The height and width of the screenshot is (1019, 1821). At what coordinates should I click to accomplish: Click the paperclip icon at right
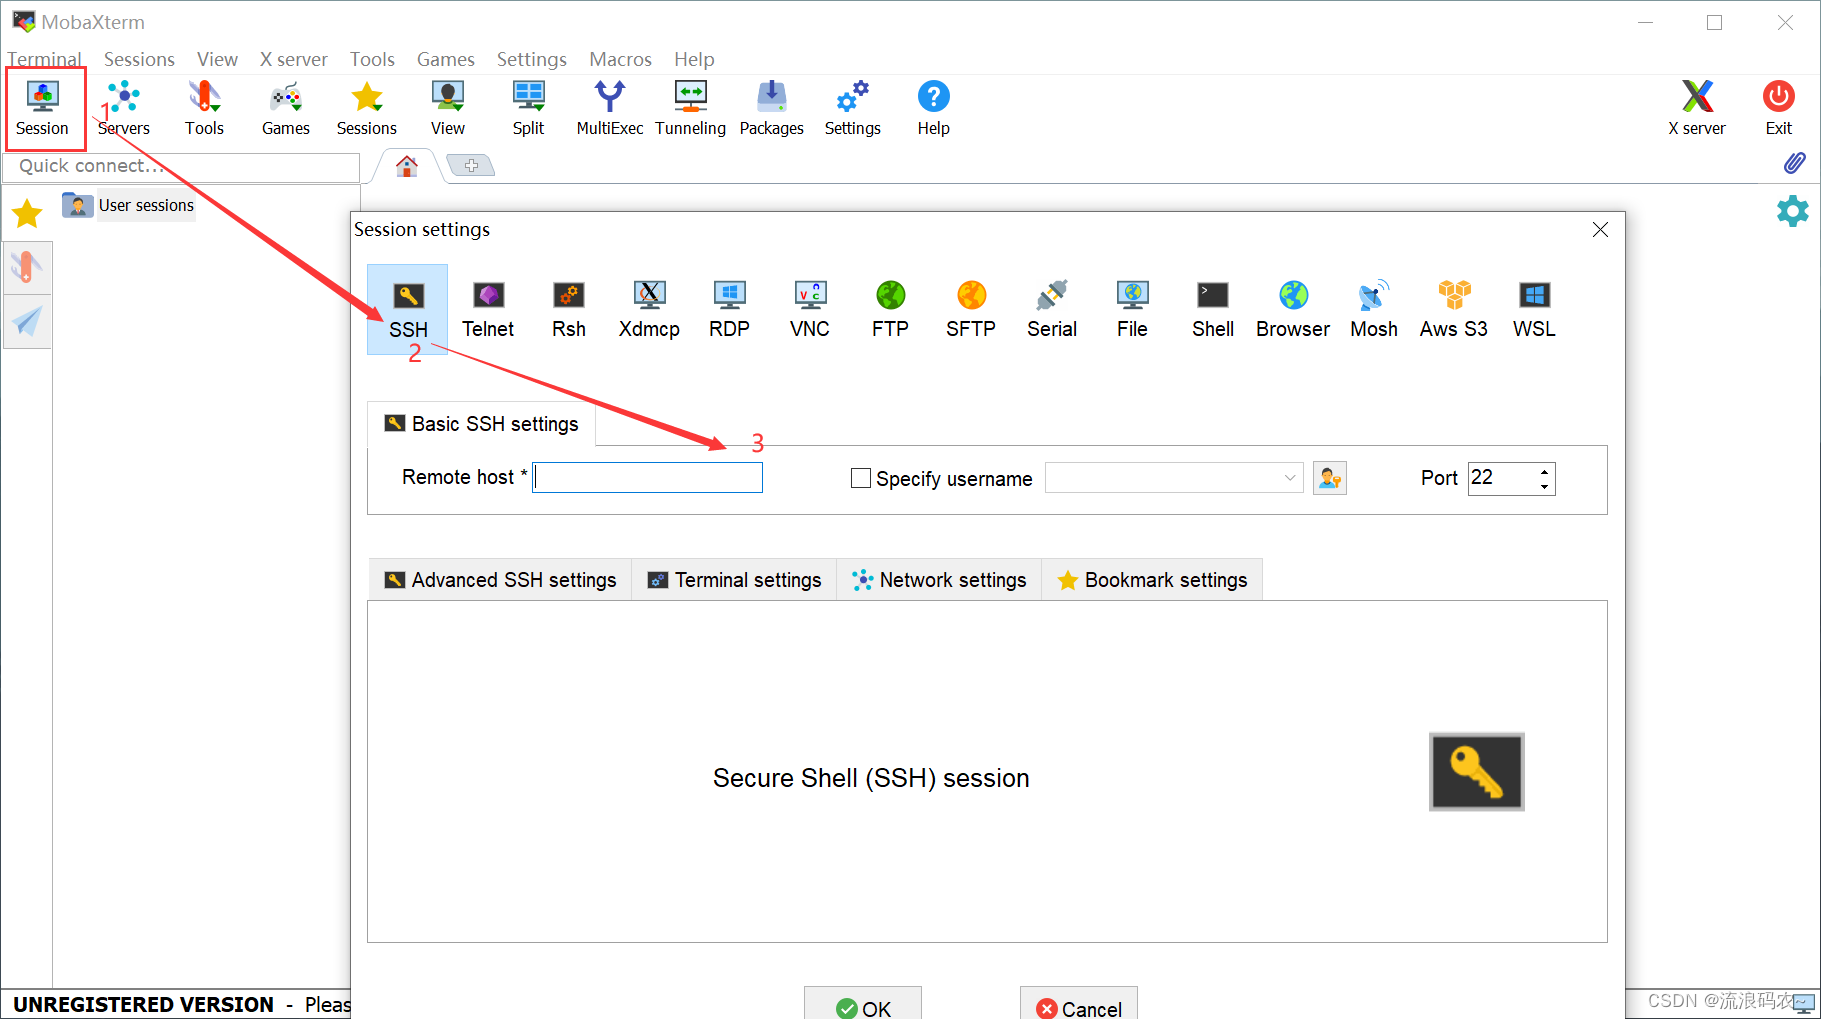point(1794,163)
